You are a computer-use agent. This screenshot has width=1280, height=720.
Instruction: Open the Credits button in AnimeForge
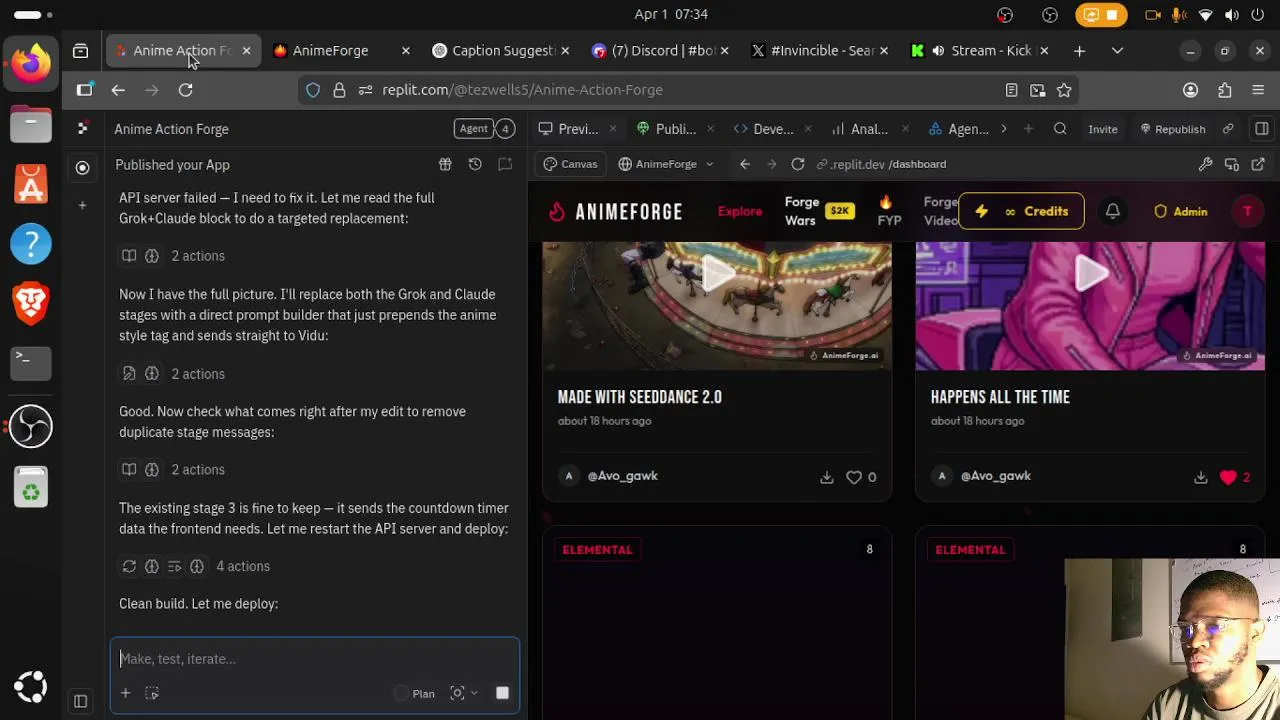coord(1021,211)
